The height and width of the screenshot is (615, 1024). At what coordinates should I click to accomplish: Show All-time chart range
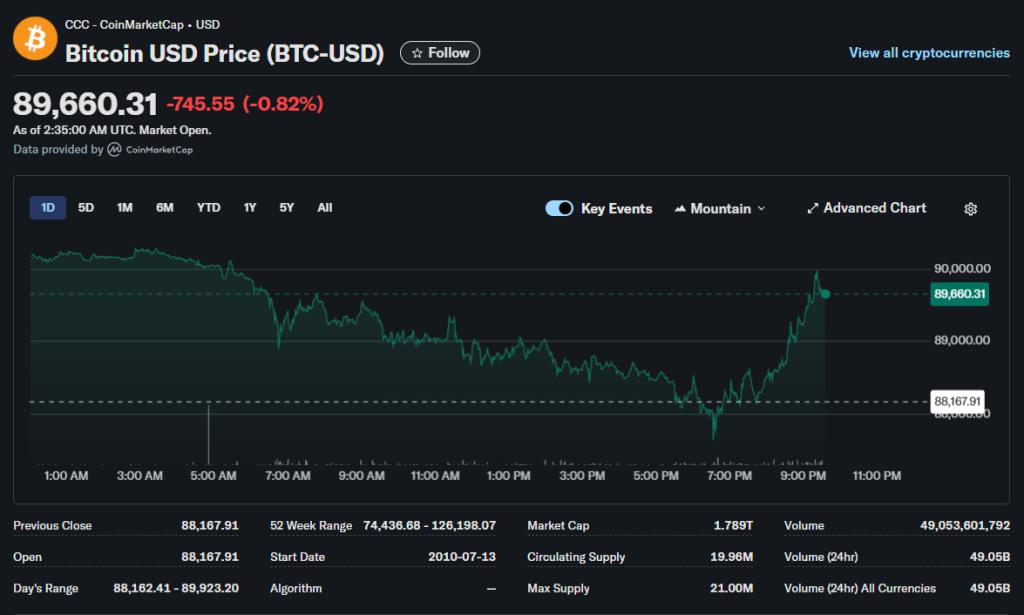pyautogui.click(x=325, y=208)
